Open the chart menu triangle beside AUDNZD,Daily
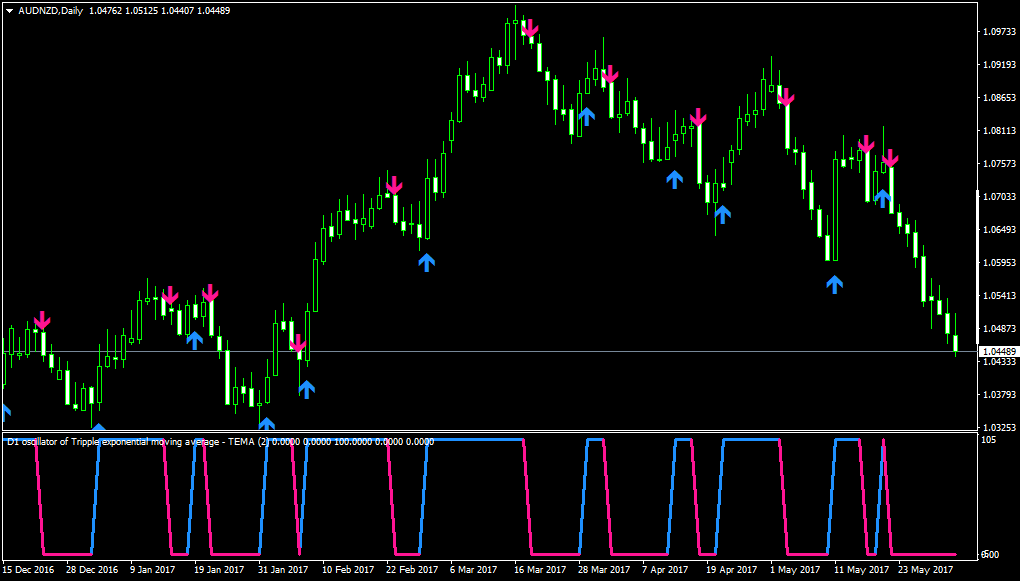The height and width of the screenshot is (581, 1020). (x=10, y=11)
